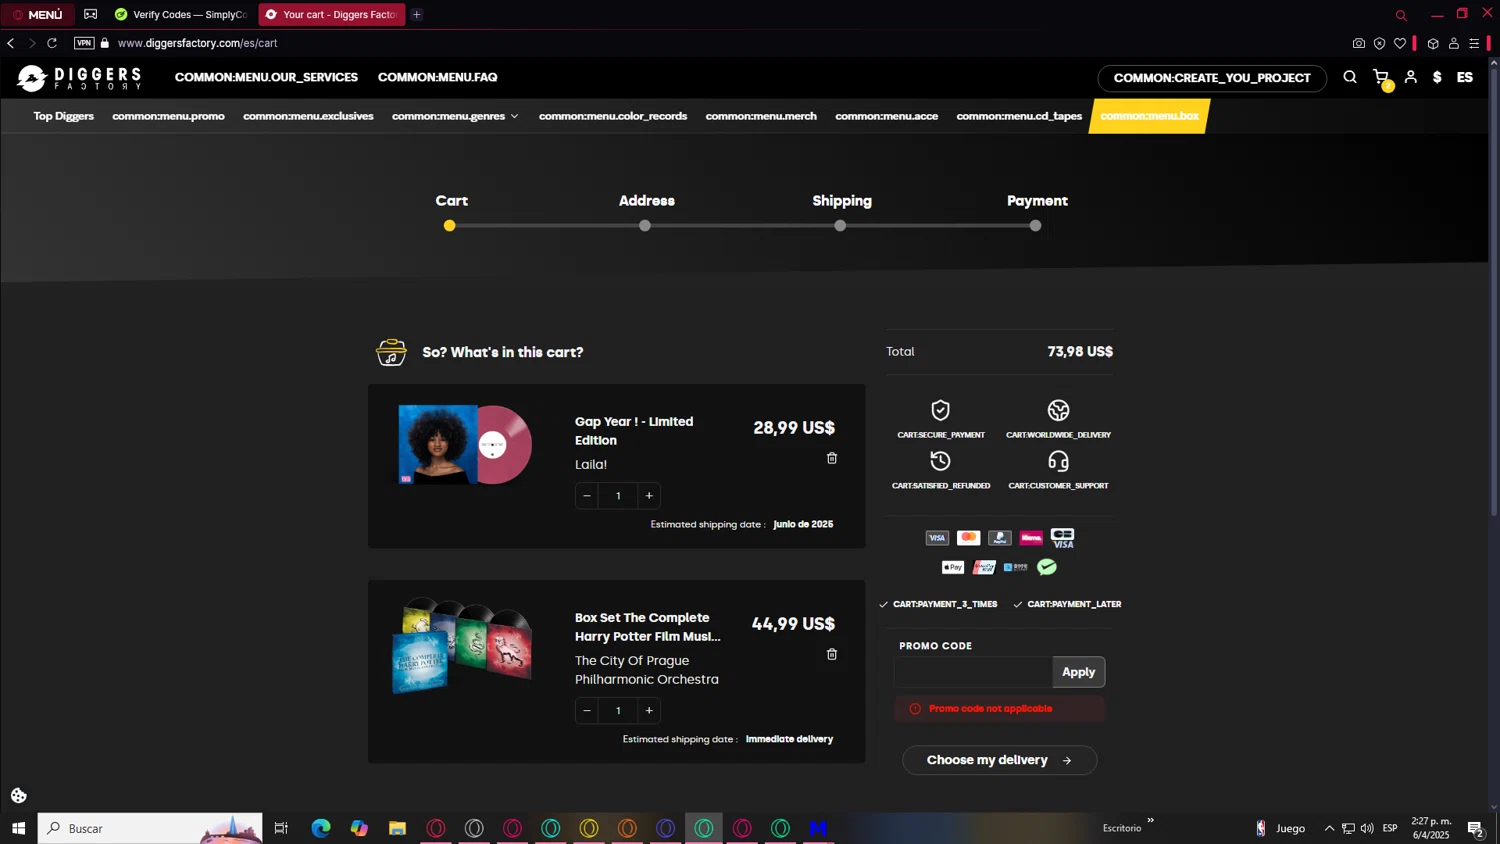
Task: Open COMMON:MENU.FAQ in header
Action: click(437, 77)
